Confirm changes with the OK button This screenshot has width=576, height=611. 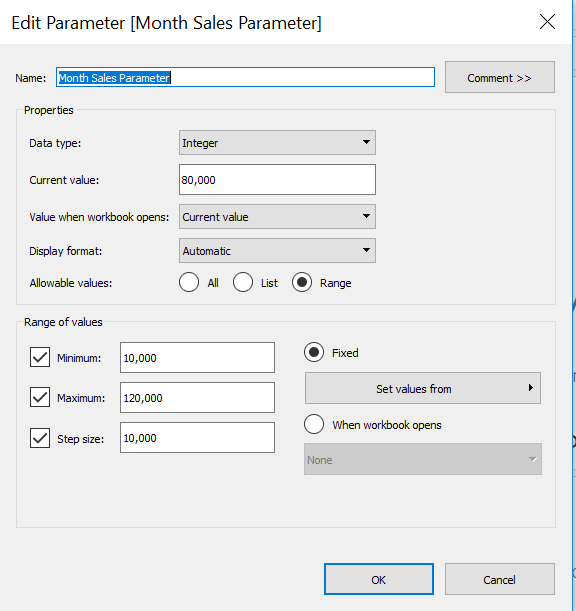click(378, 579)
